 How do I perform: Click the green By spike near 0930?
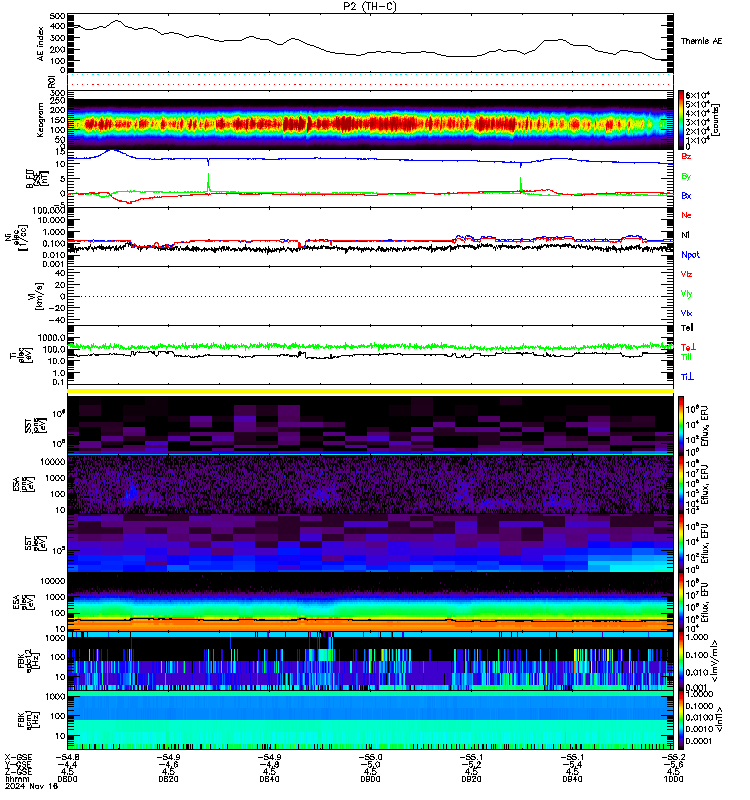click(x=520, y=184)
